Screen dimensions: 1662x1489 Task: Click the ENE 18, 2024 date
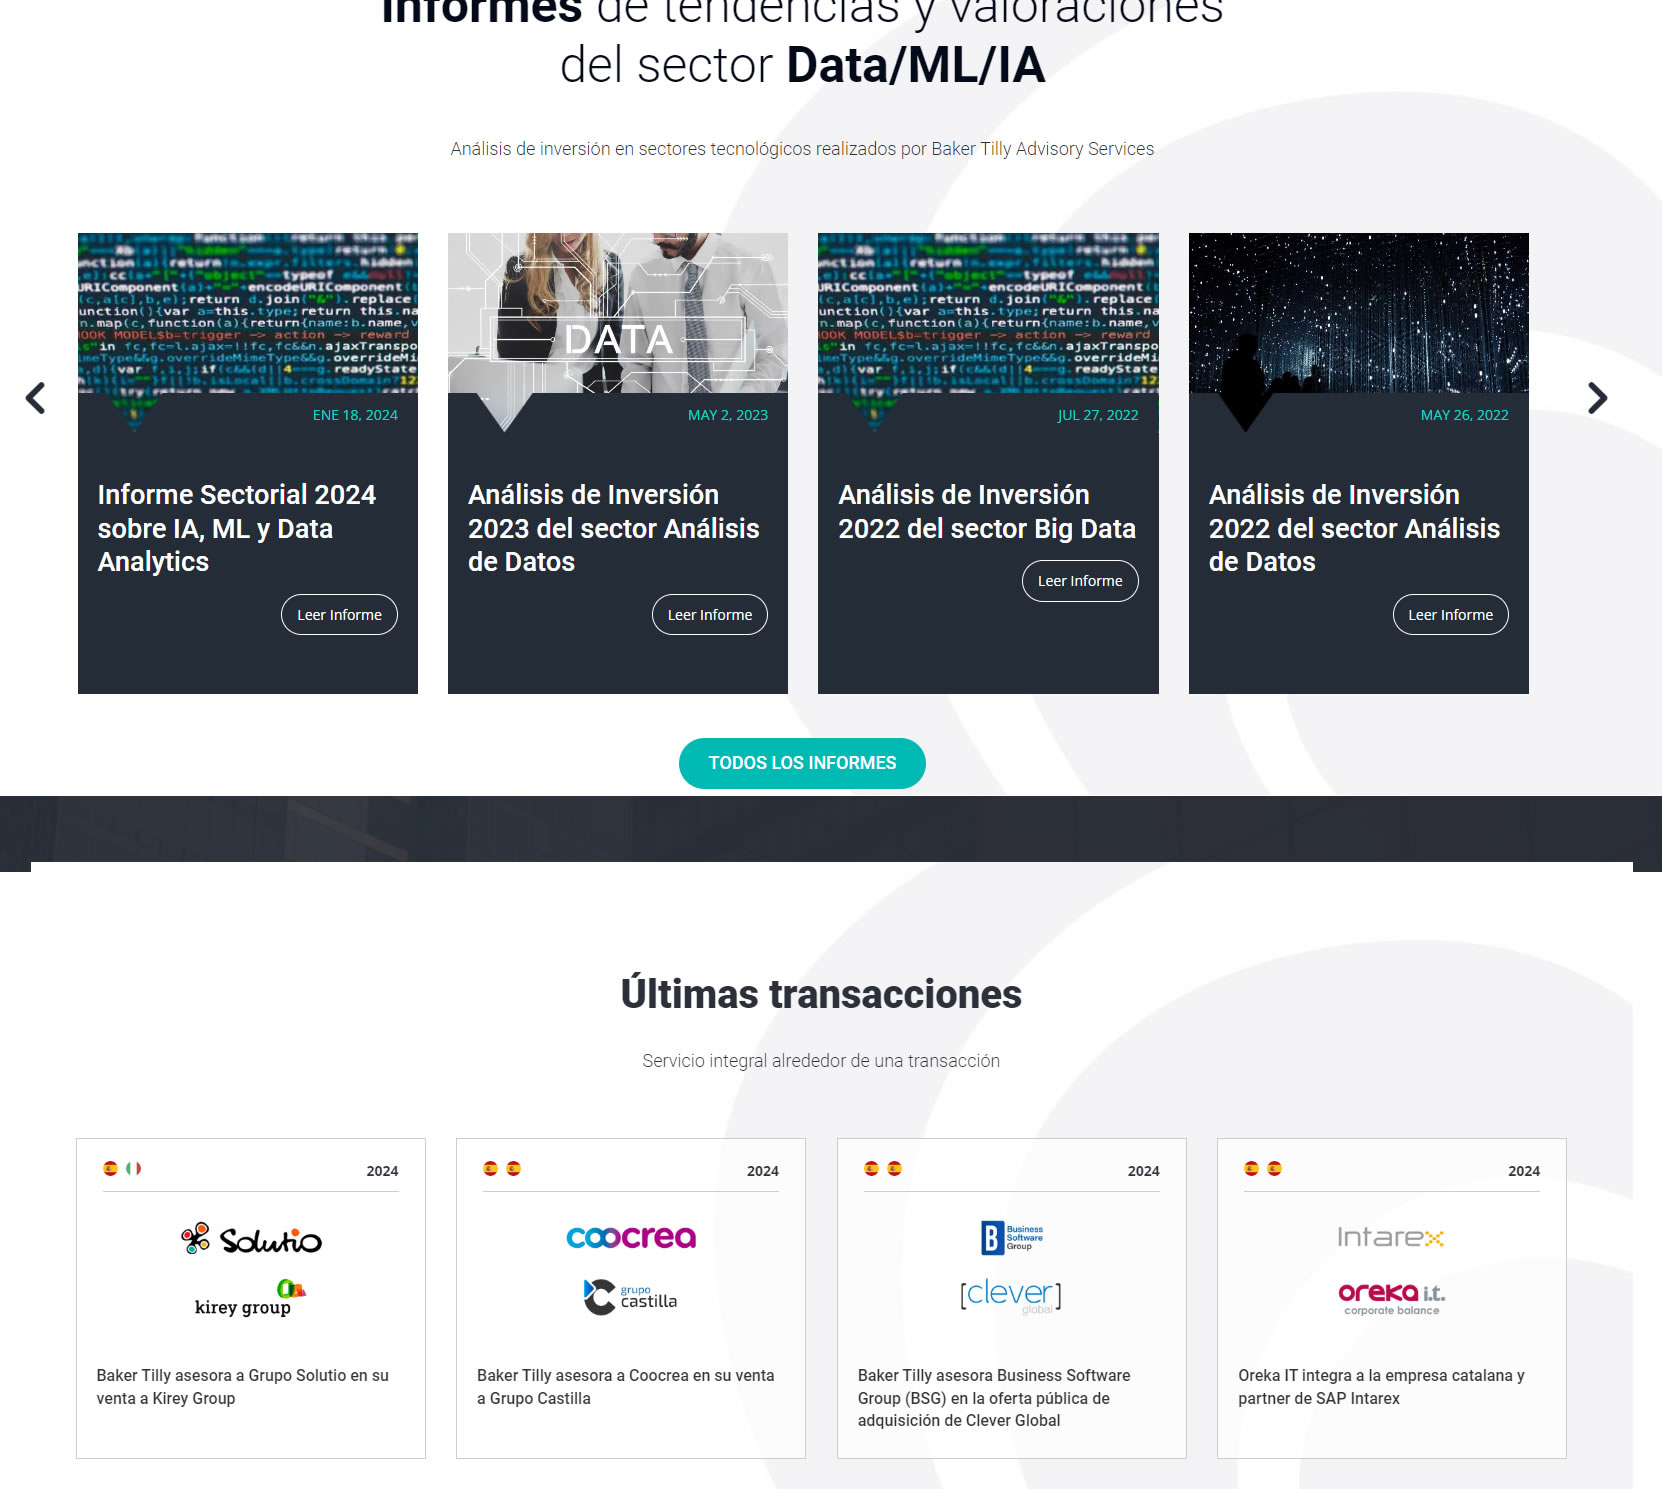click(x=355, y=415)
